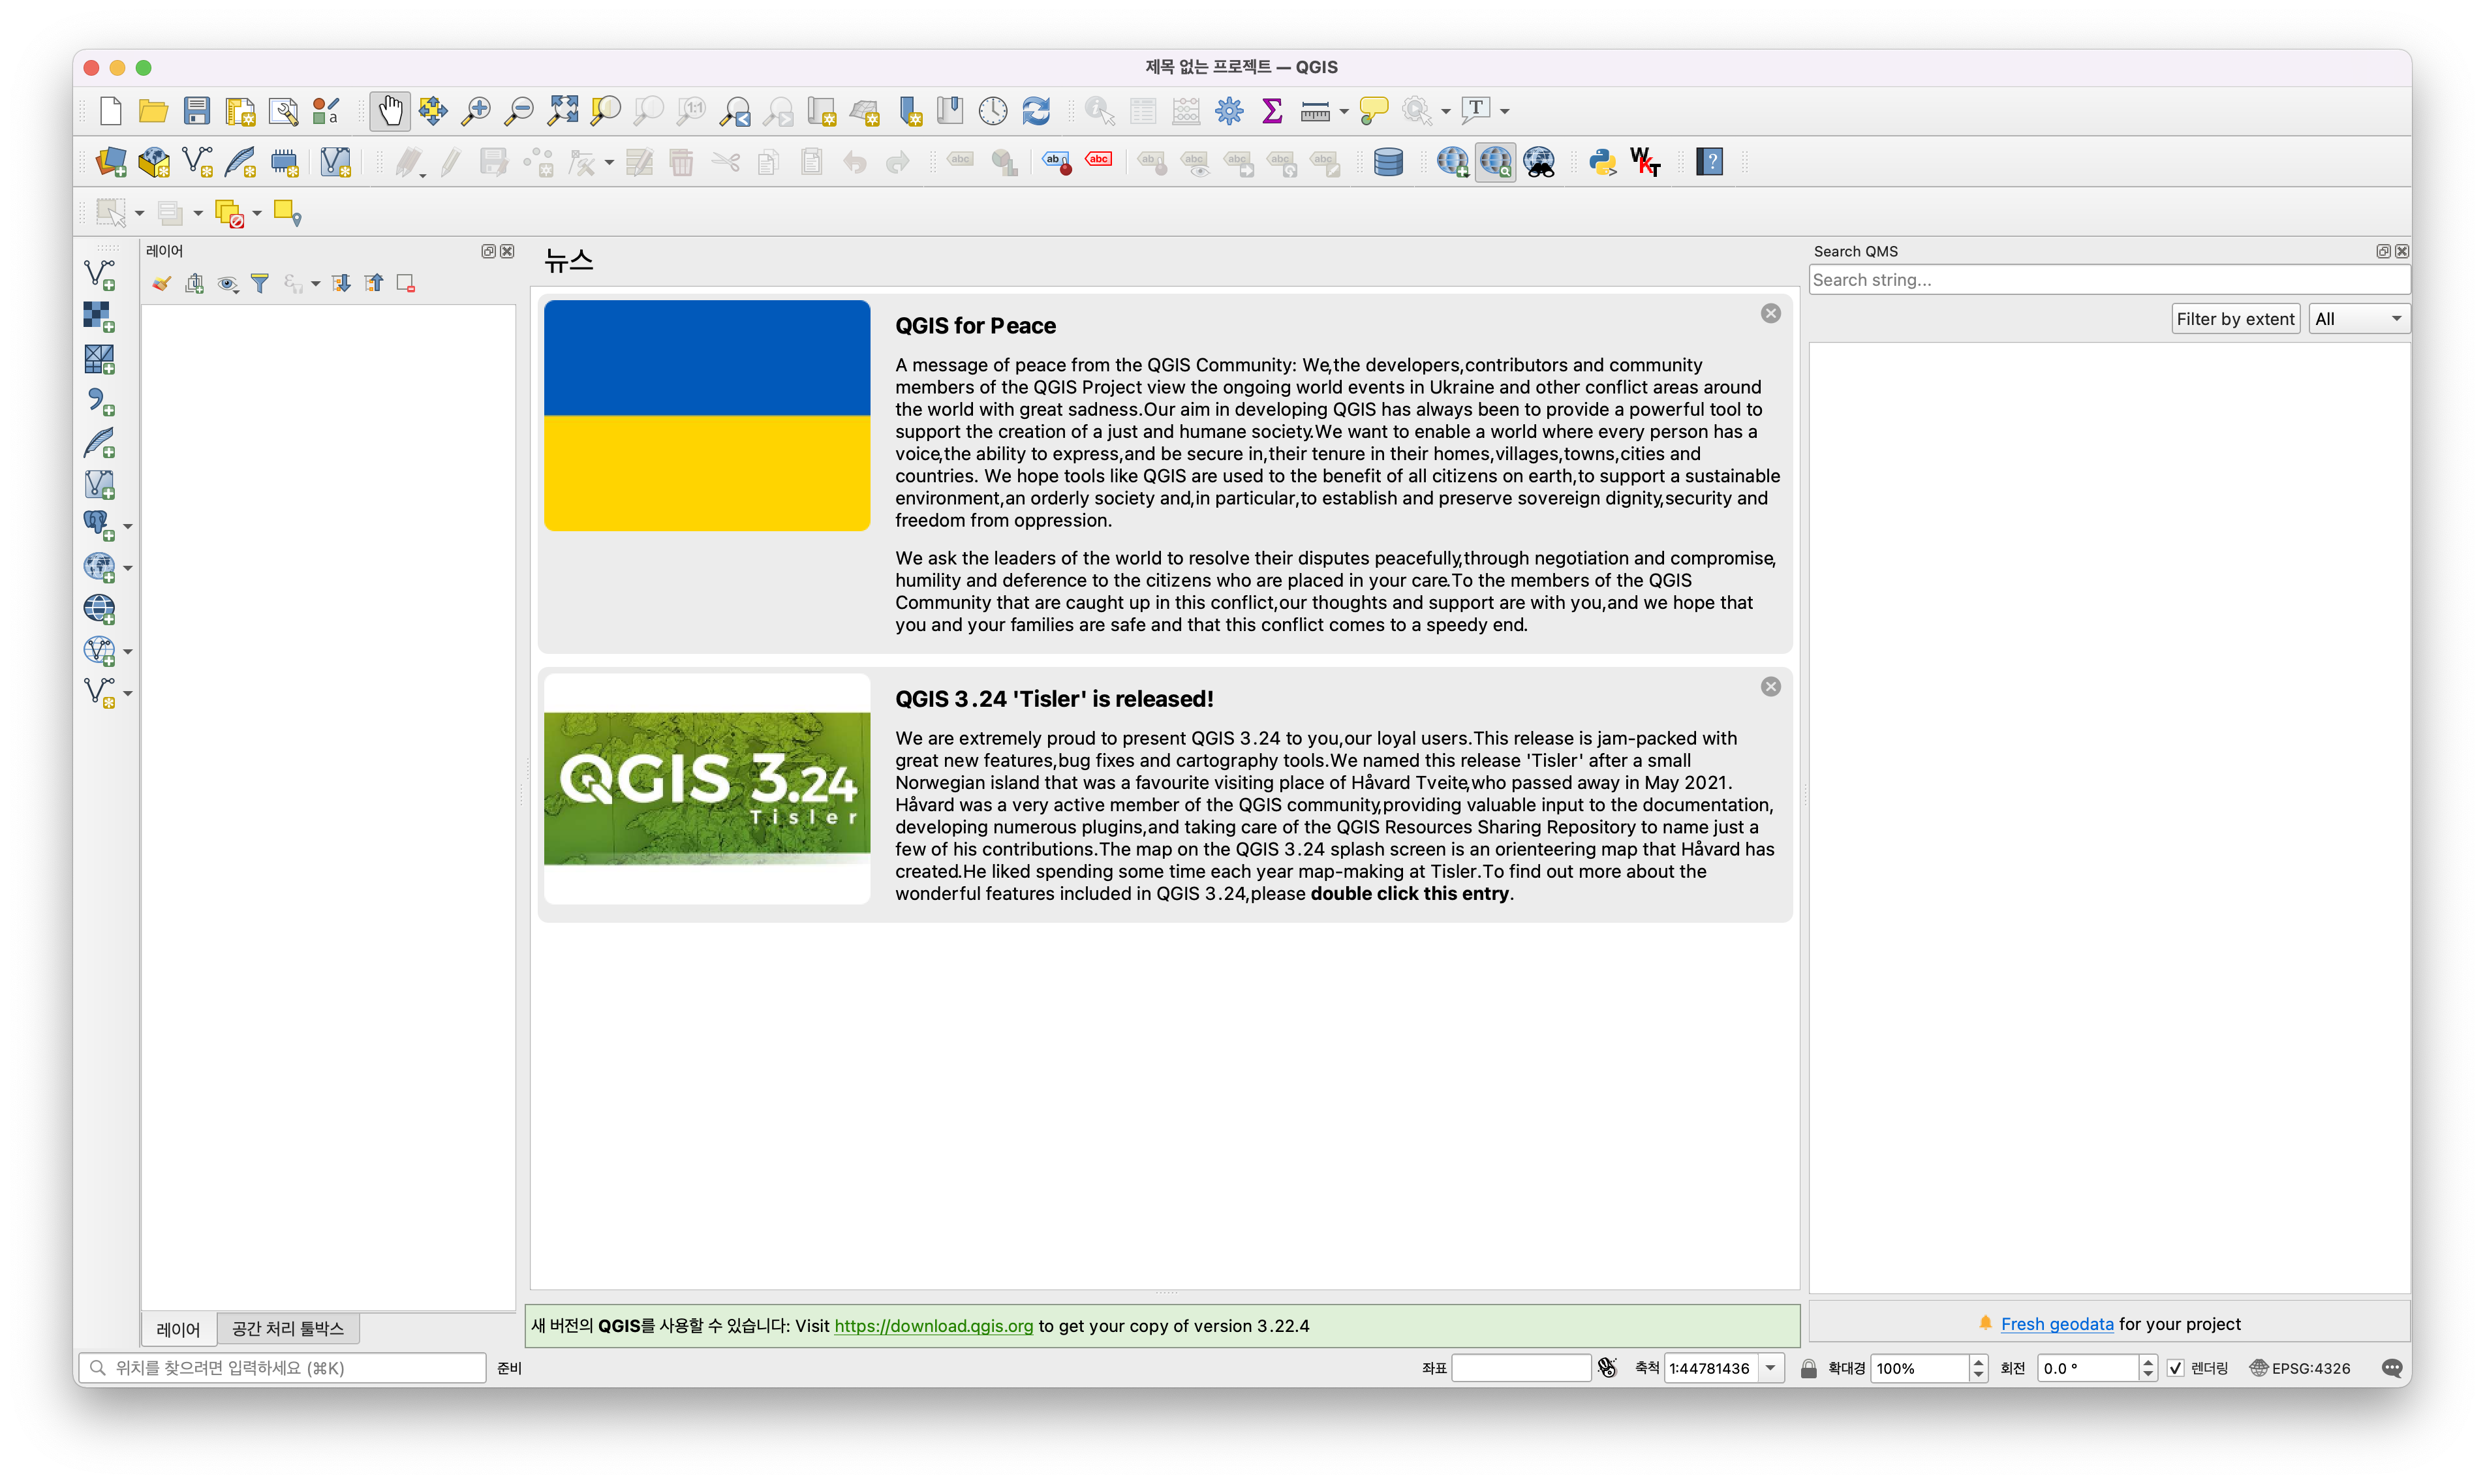Switch to the 공간 처리 툴박스 tab
Image resolution: width=2485 pixels, height=1484 pixels.
point(288,1329)
